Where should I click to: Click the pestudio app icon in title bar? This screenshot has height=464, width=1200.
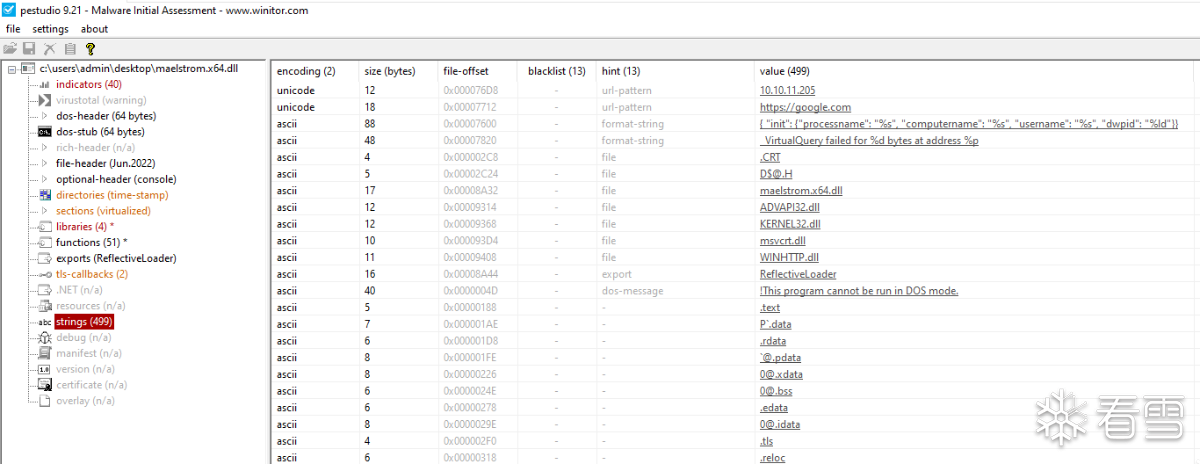[x=9, y=10]
